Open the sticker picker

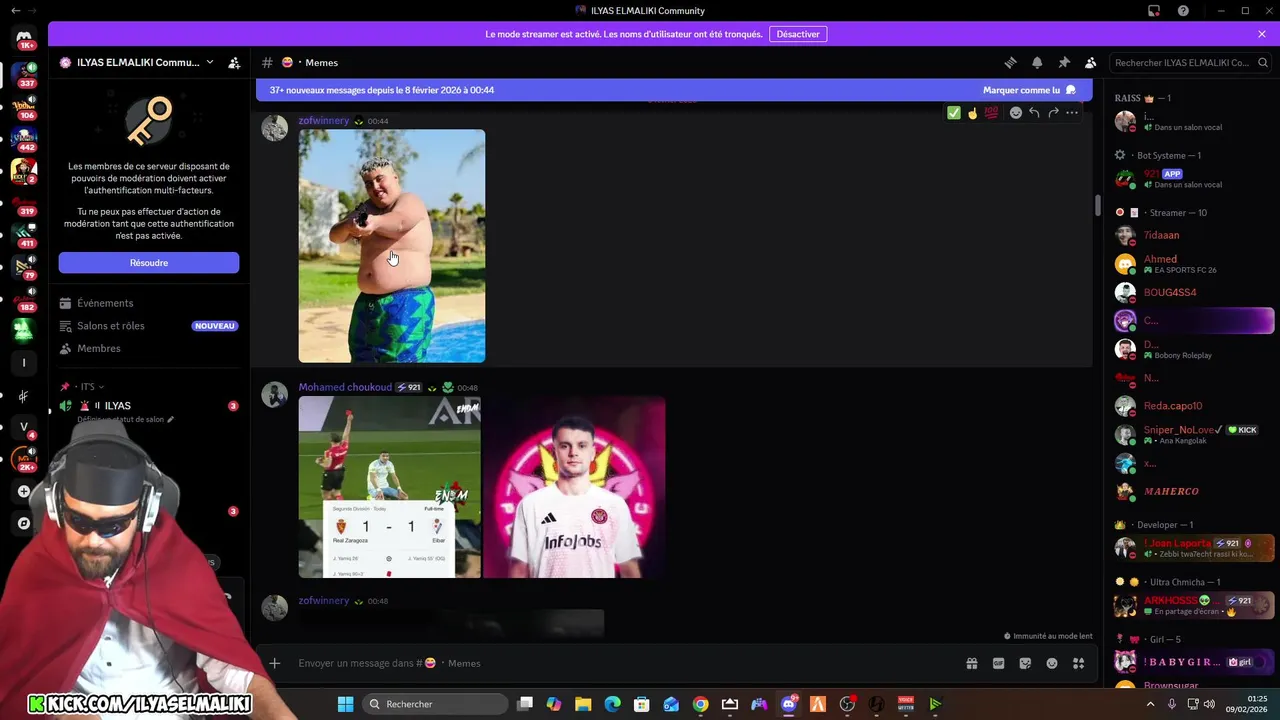[1025, 663]
